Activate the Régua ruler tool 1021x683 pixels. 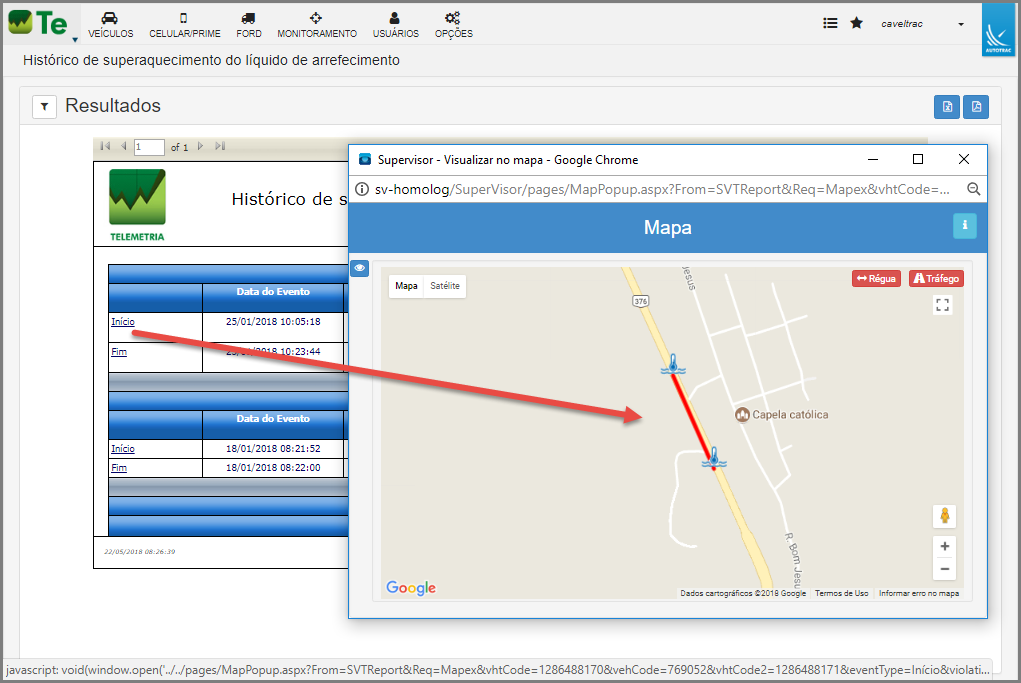(x=876, y=279)
